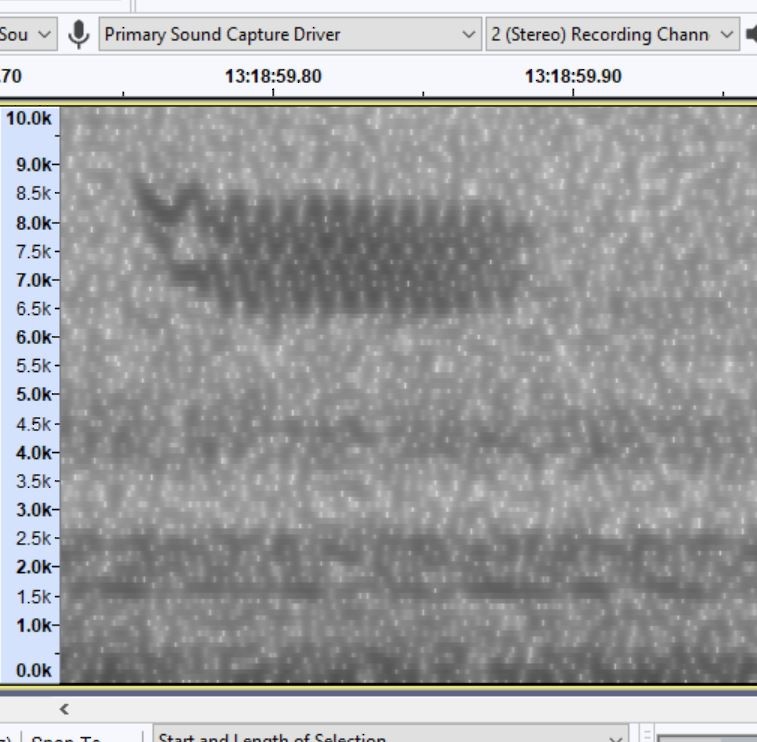Click the 1.0k label on the frequency scale
This screenshot has width=757, height=742.
[x=33, y=625]
